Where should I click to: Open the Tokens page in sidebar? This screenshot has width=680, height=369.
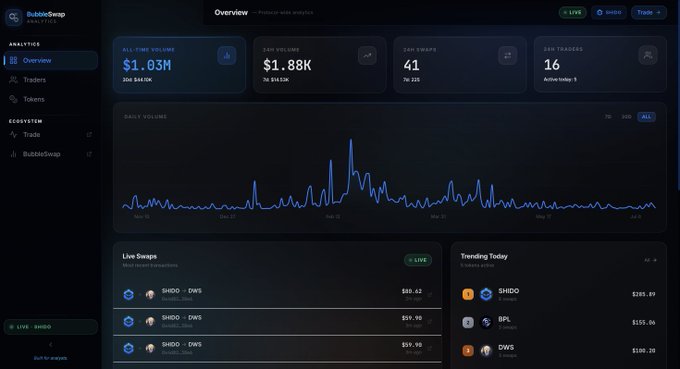(51, 99)
